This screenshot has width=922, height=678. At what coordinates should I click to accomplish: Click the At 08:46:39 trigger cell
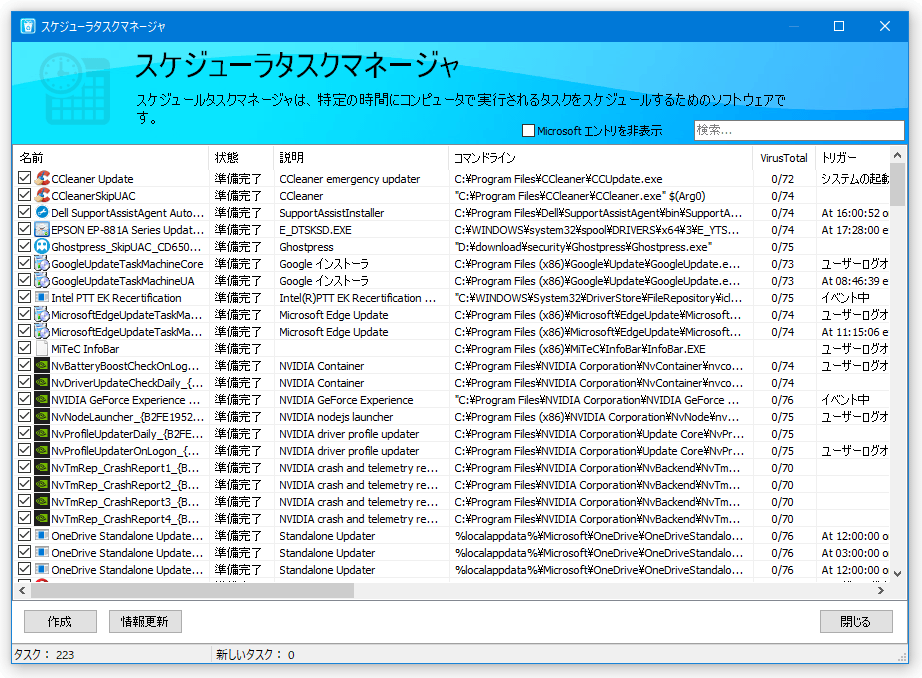click(855, 281)
